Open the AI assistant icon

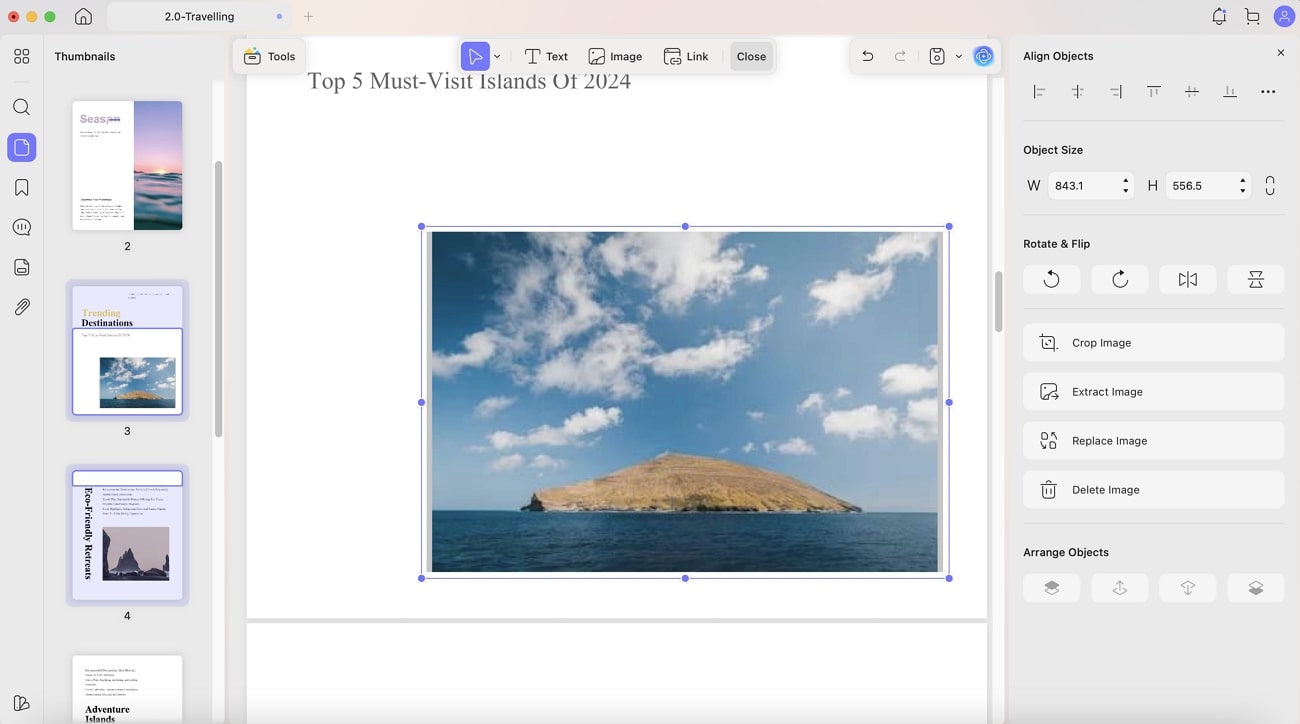[x=983, y=56]
